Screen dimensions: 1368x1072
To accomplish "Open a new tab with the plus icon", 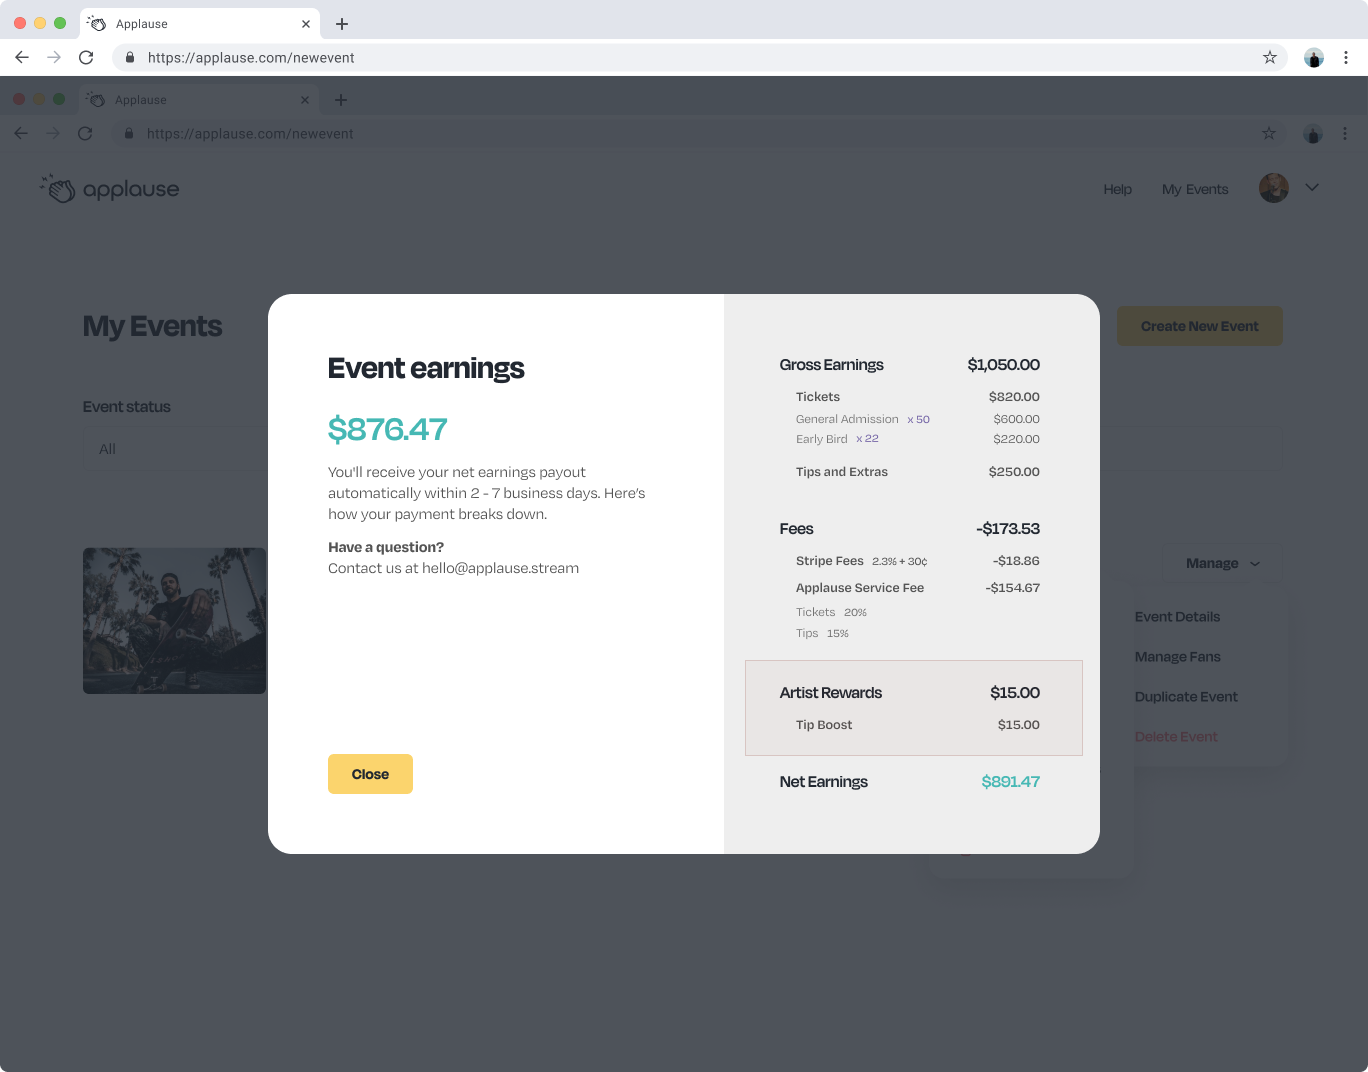I will (342, 24).
